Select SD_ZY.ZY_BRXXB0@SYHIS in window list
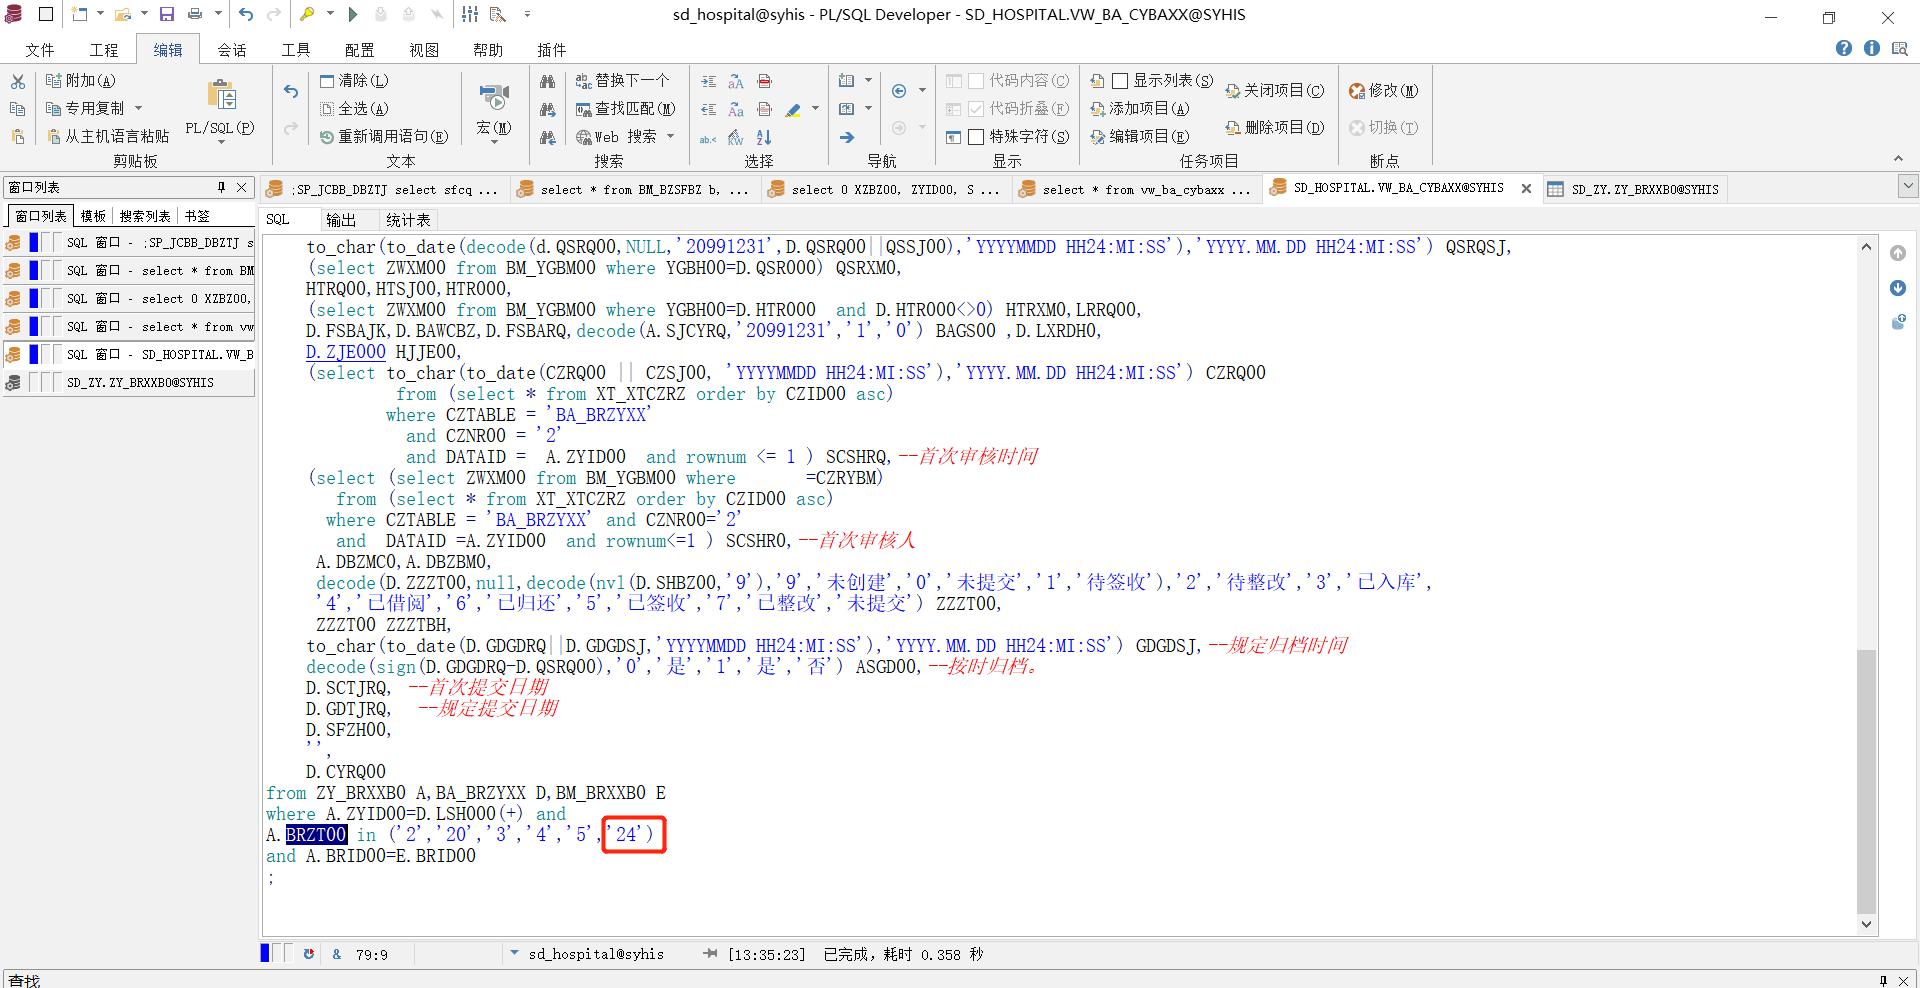 [x=129, y=383]
